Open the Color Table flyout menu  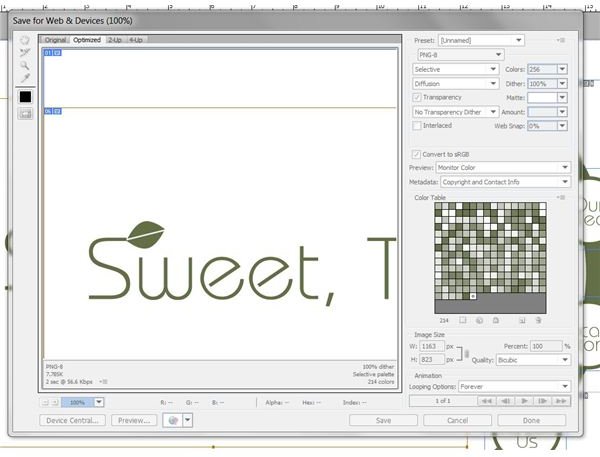coord(561,197)
